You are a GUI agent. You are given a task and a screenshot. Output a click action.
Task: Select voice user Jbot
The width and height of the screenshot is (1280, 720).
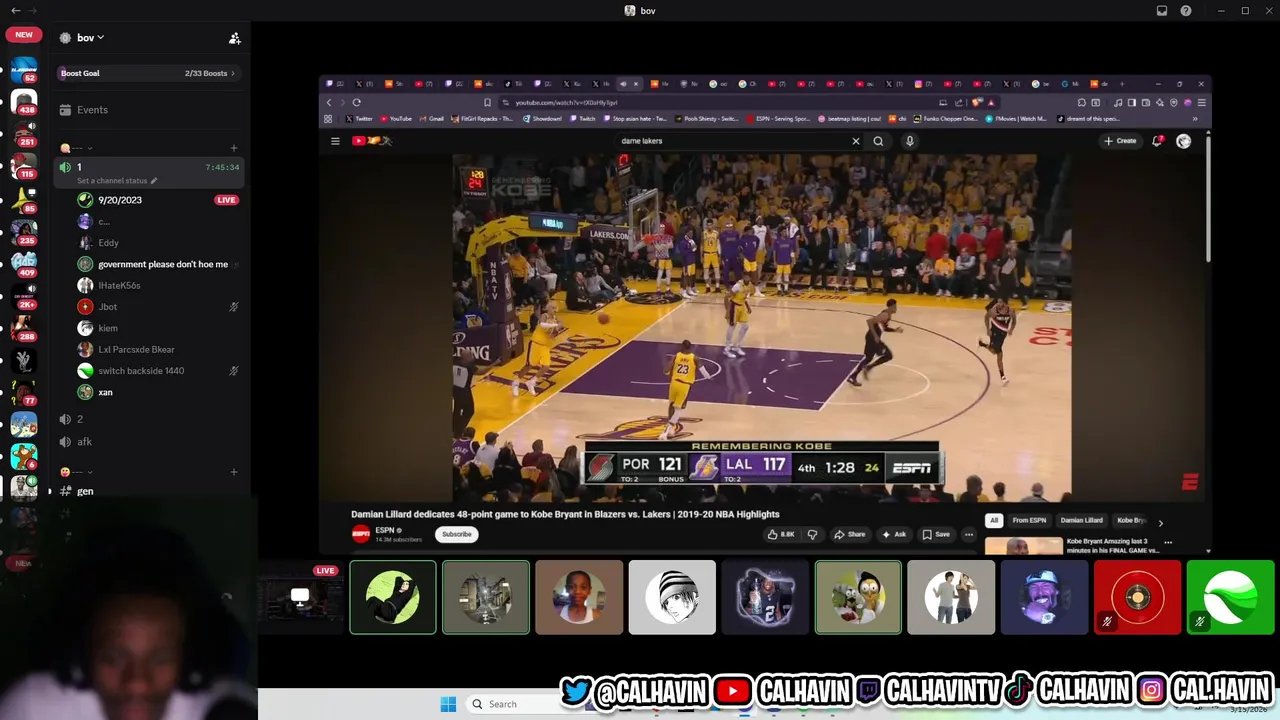(107, 307)
